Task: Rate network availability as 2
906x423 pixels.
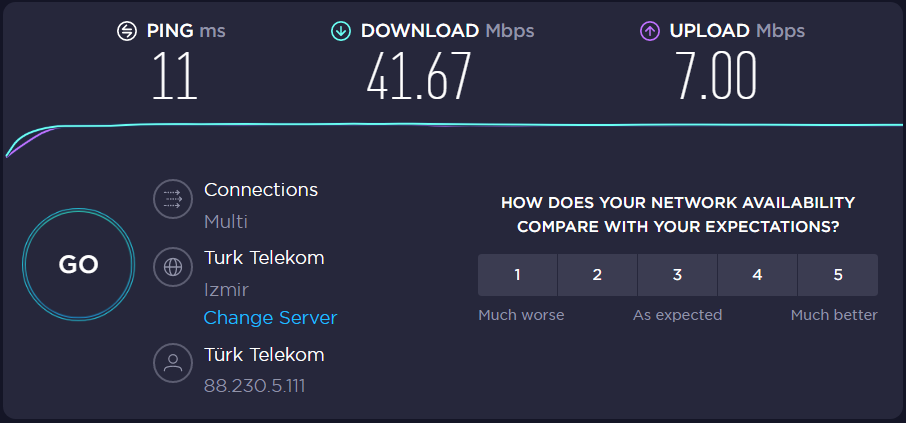Action: (x=597, y=275)
